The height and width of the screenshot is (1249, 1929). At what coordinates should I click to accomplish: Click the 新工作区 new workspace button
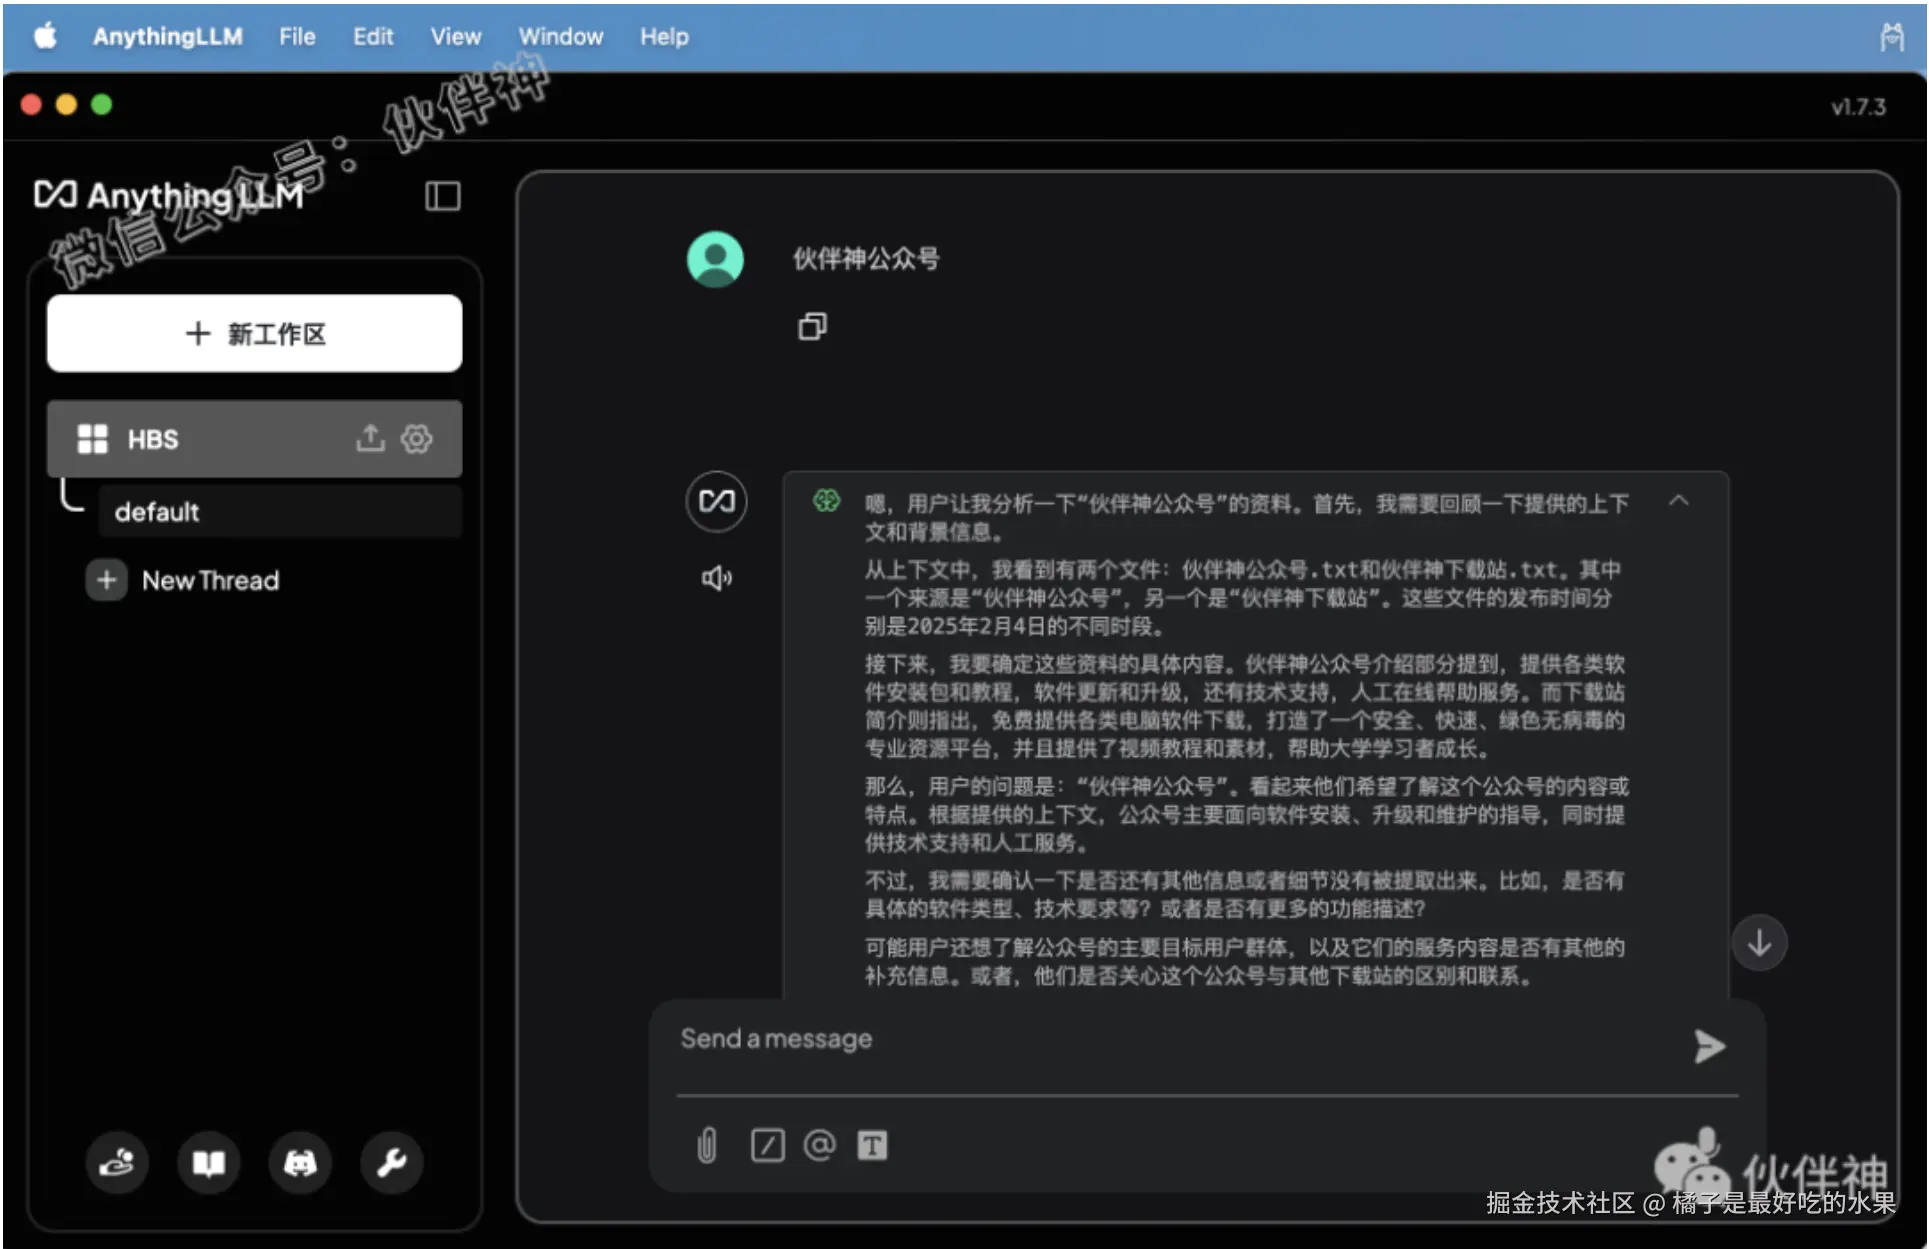click(255, 333)
